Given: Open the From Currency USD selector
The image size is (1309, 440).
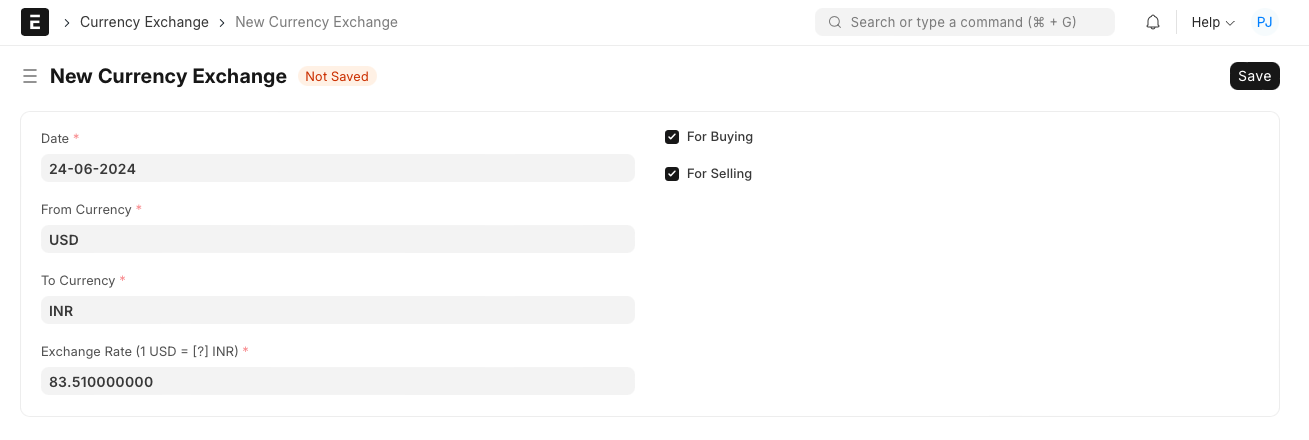Looking at the screenshot, I should point(337,239).
